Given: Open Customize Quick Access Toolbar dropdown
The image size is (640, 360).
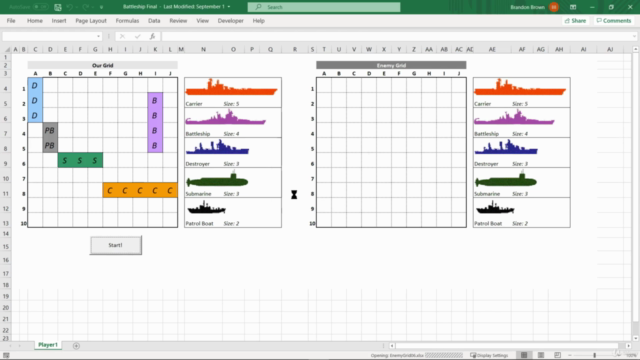Looking at the screenshot, I should point(101,7).
